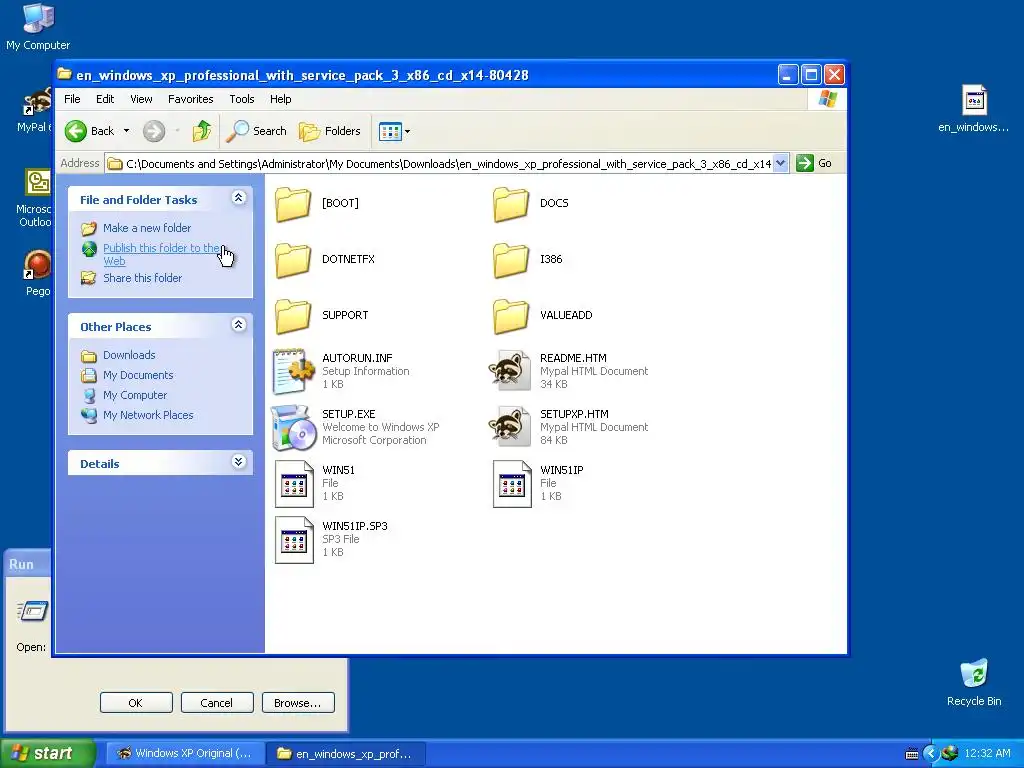Click the Go button
The width and height of the screenshot is (1024, 768).
[x=814, y=163]
